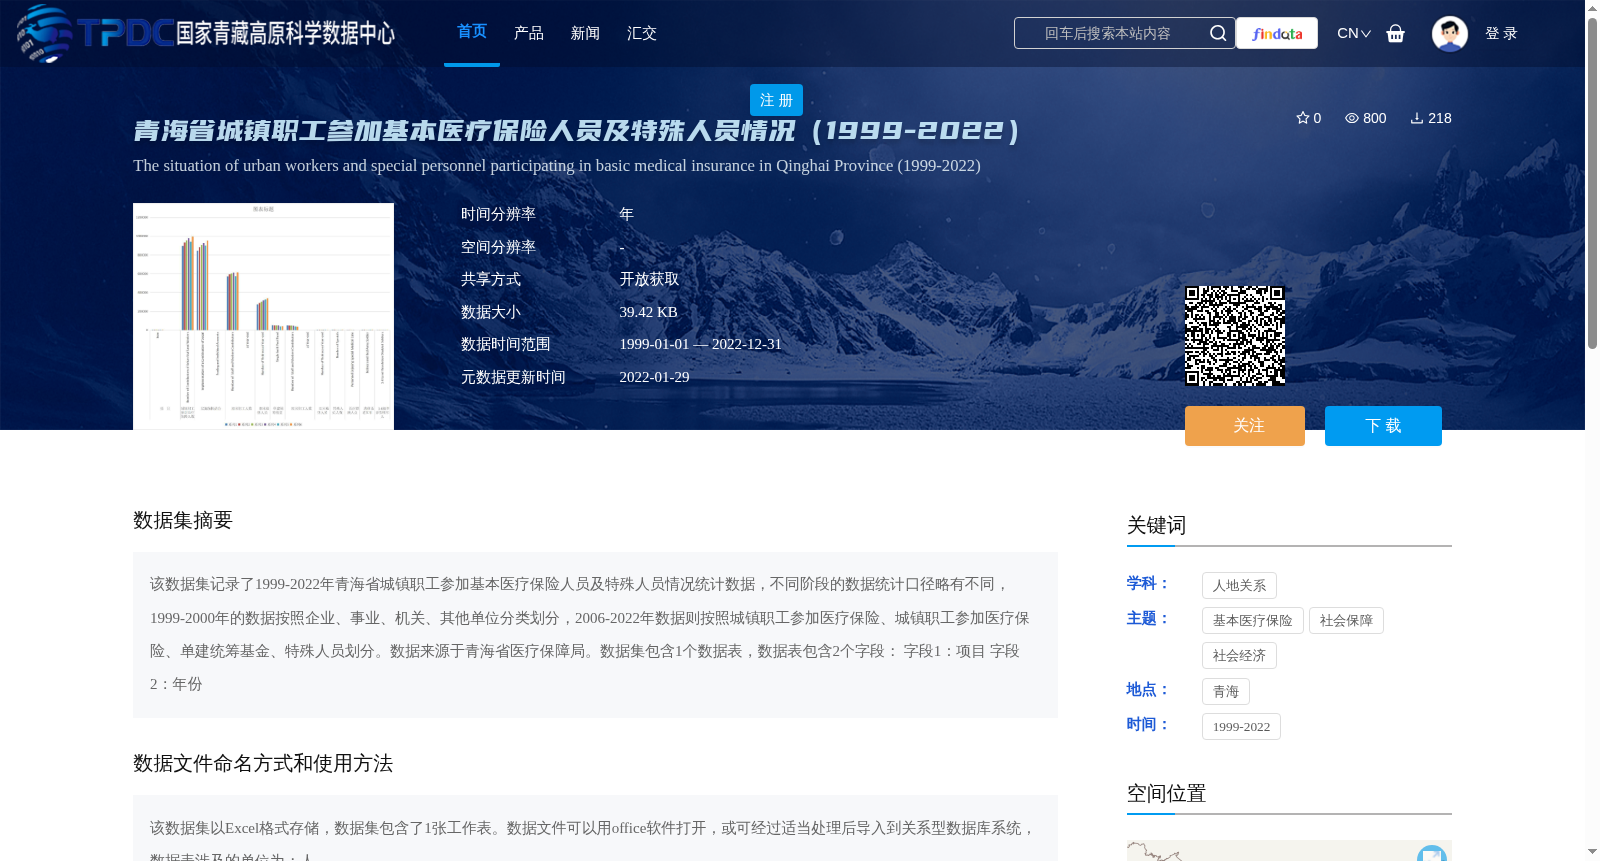The width and height of the screenshot is (1600, 861).
Task: Click the 1999-01-01 — 2022-12-31 date range
Action: tap(700, 344)
